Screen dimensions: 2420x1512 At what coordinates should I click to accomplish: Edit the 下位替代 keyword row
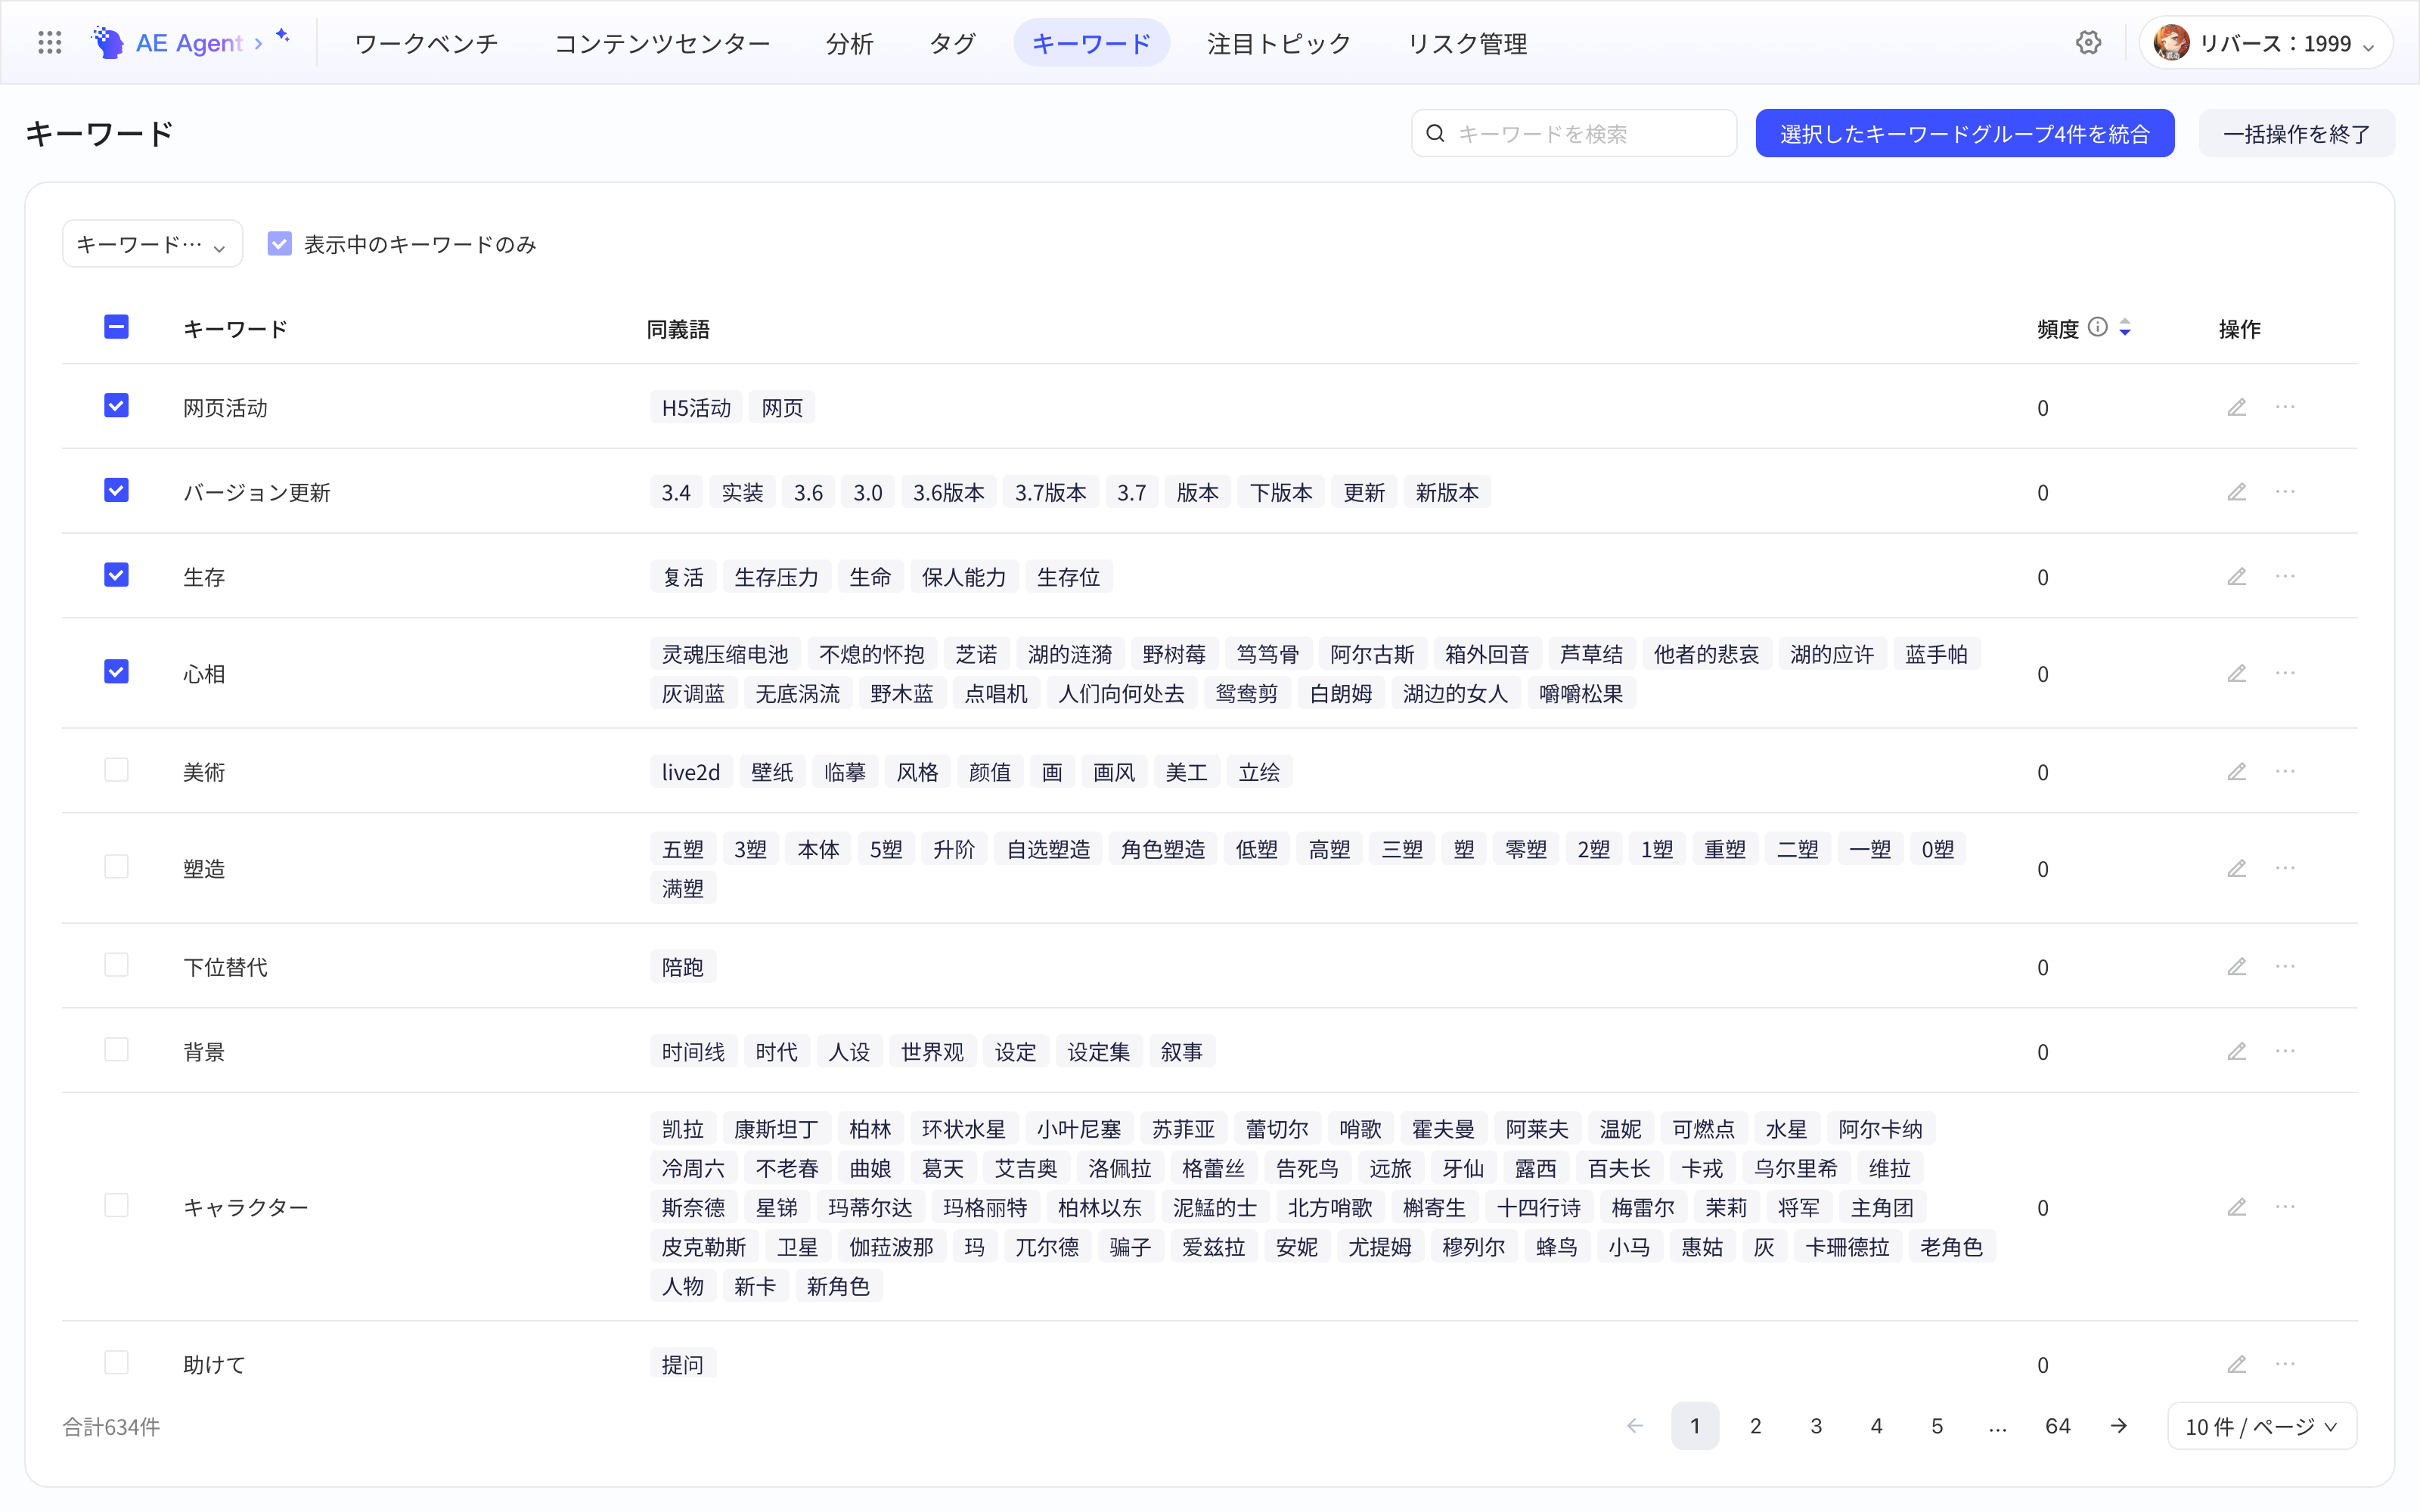pos(2237,966)
